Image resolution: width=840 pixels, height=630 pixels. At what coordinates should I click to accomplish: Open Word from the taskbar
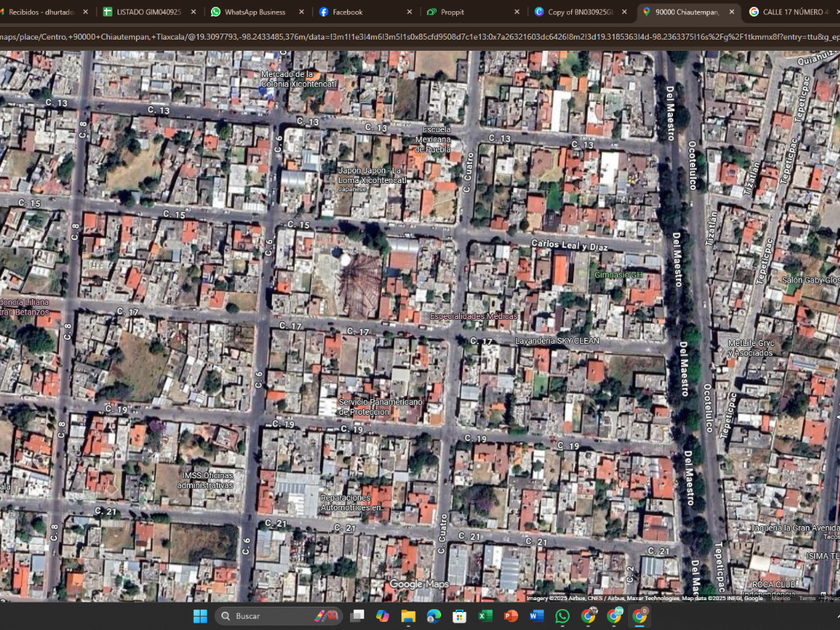(x=537, y=616)
